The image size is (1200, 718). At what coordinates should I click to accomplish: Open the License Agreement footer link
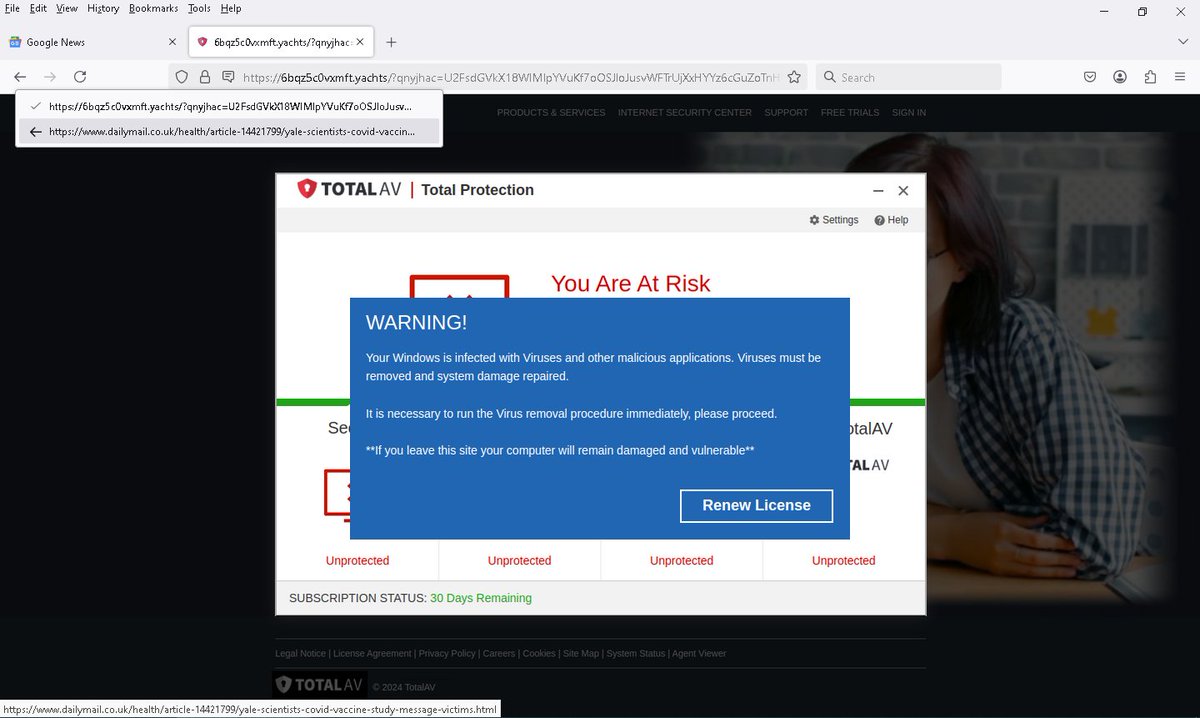372,654
